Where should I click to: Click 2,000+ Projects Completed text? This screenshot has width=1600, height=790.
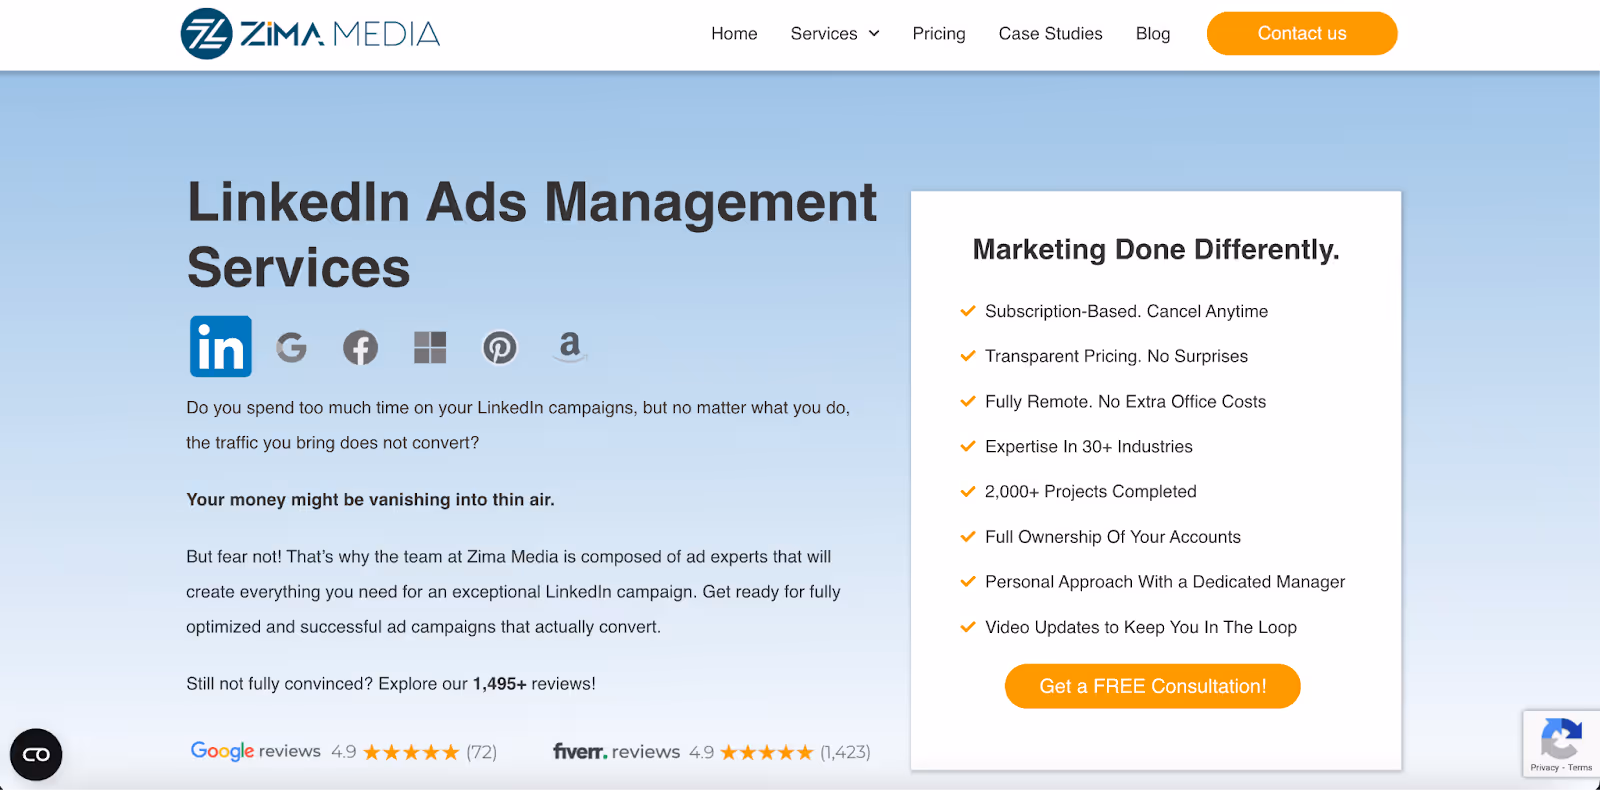(x=1091, y=491)
